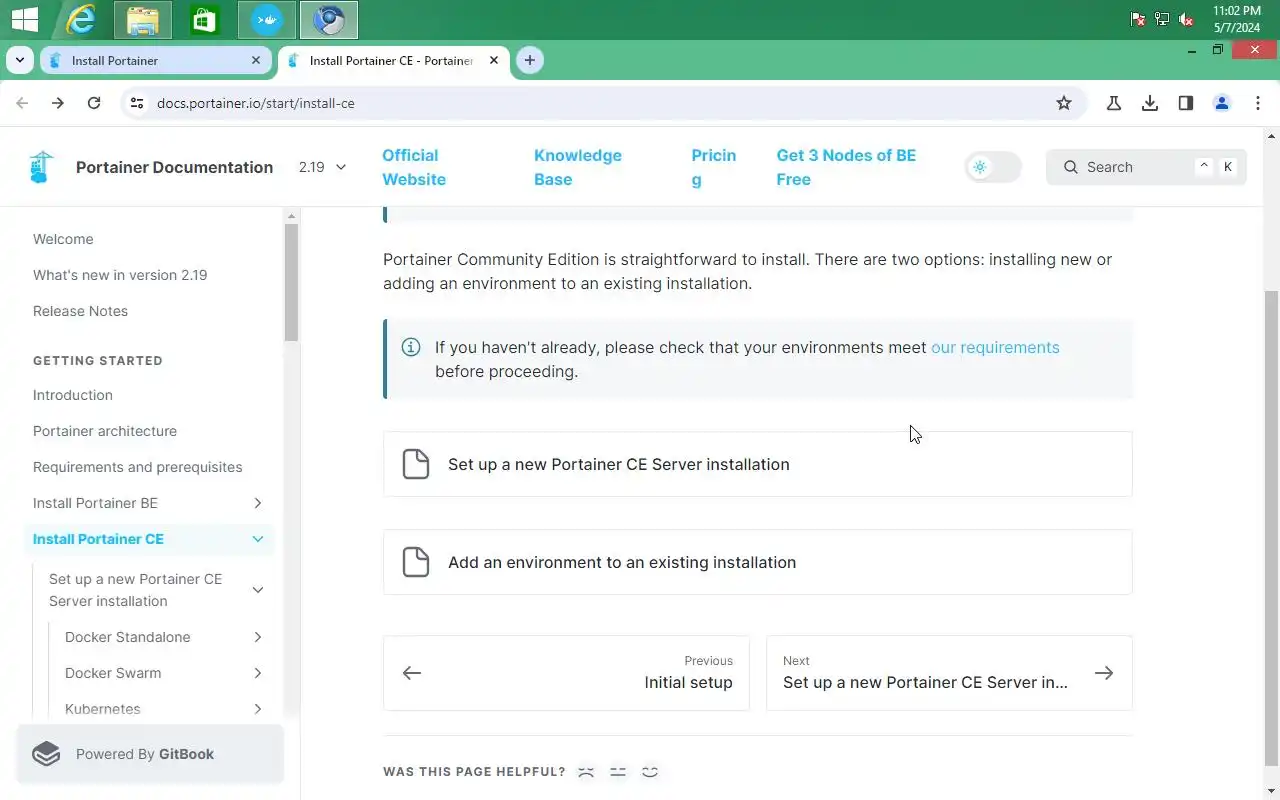This screenshot has height=800, width=1280.
Task: Select Docker Swarm sidebar entry
Action: [113, 673]
